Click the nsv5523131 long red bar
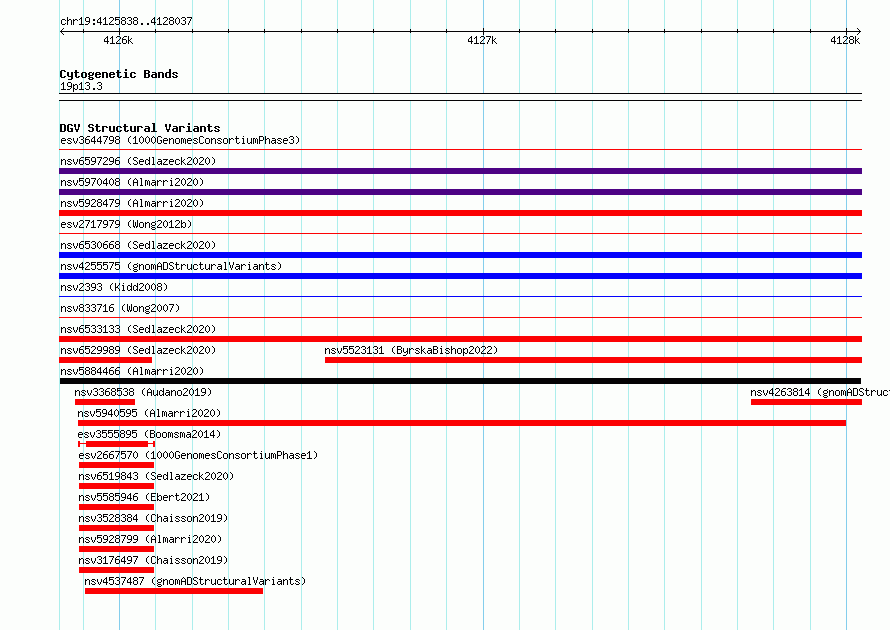This screenshot has height=630, width=890. 593,360
